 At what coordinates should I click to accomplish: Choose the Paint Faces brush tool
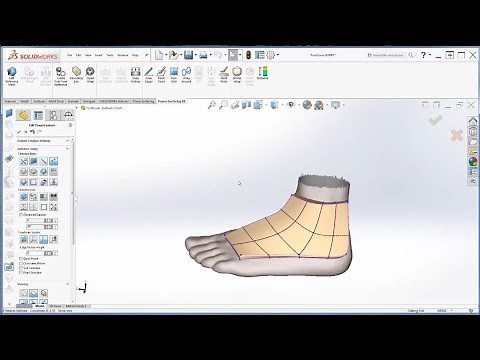[x=161, y=74]
